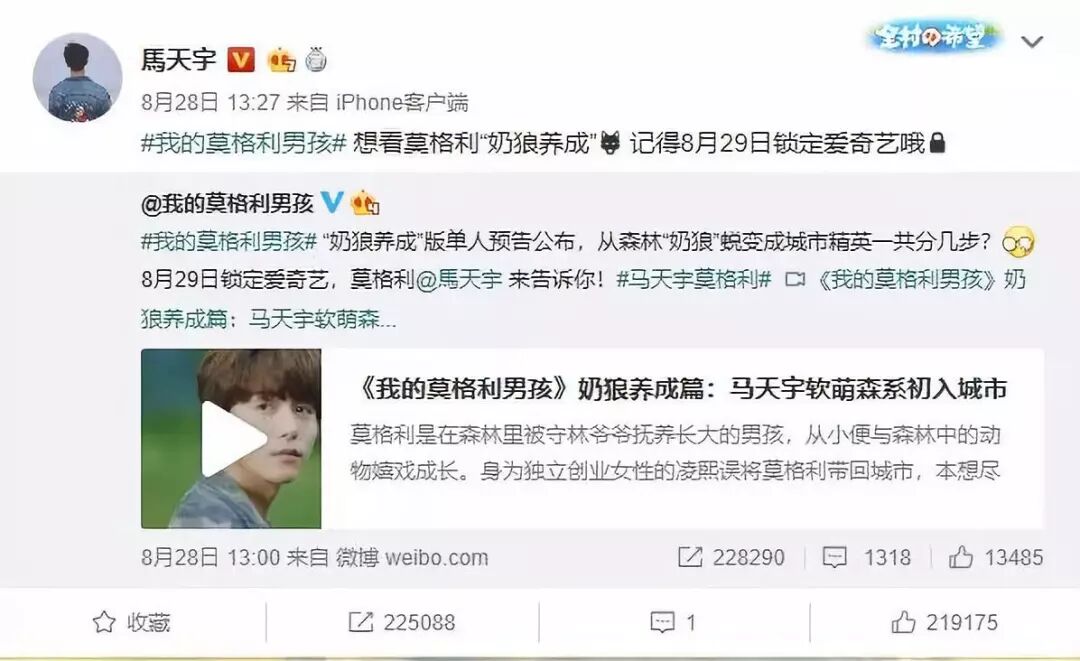
Task: Open the 馬天宇 username link
Action: click(178, 60)
